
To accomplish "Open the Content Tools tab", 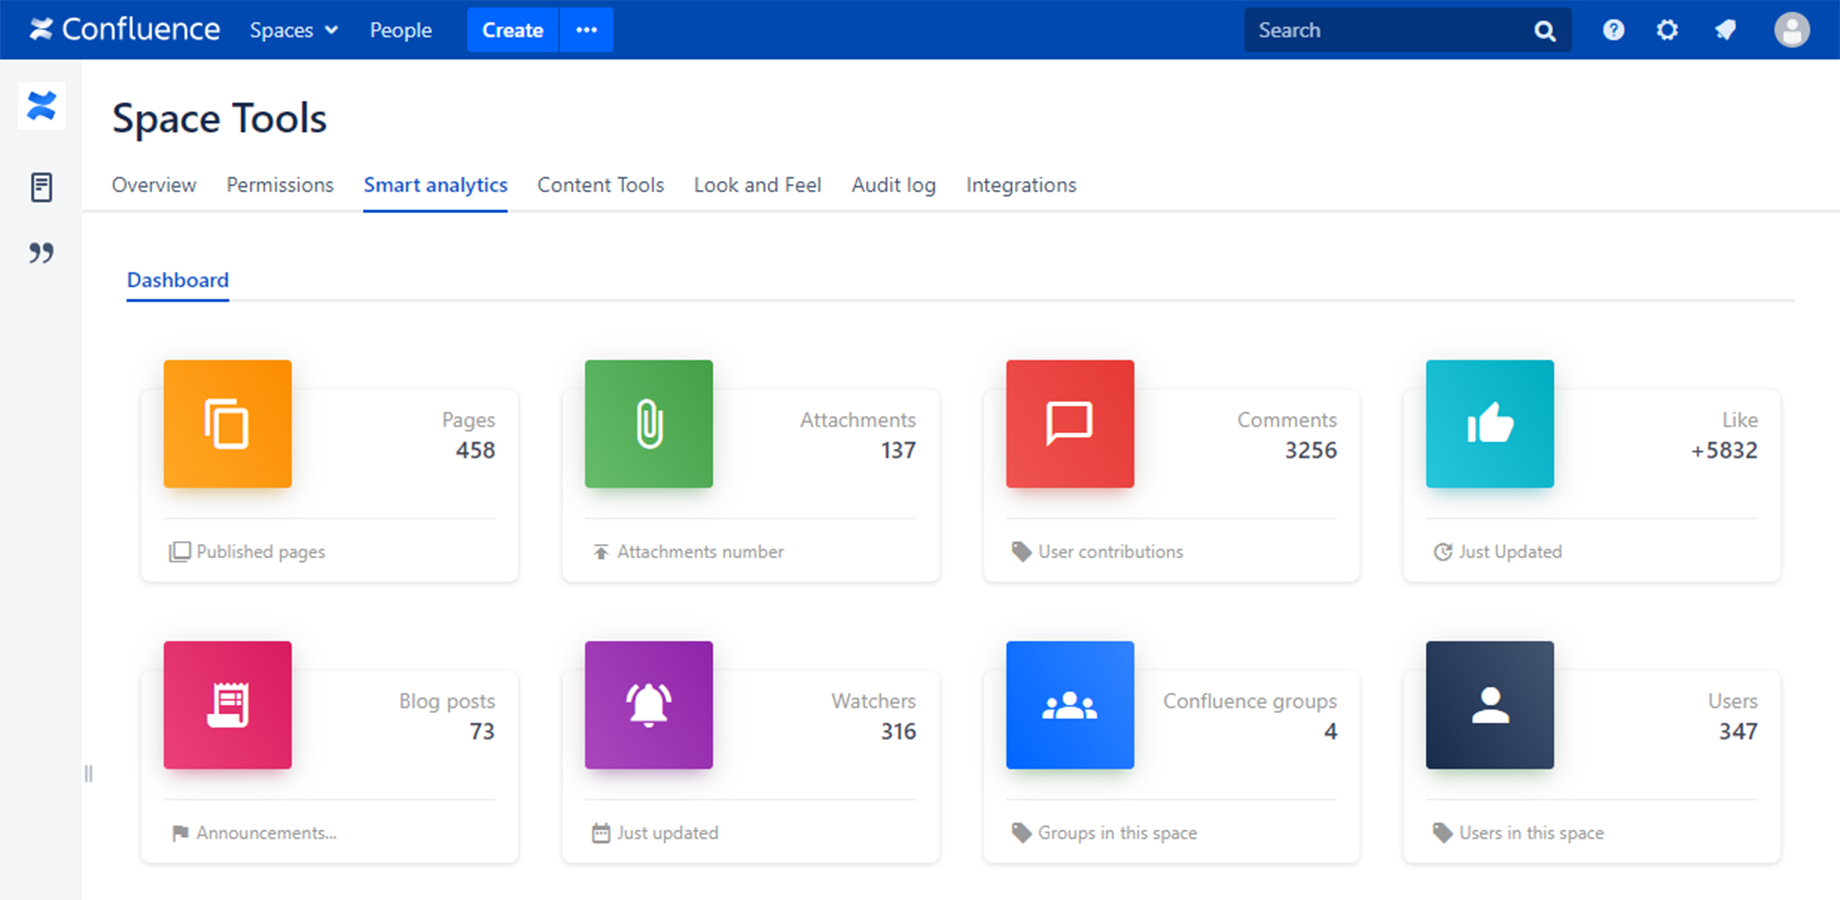I will [600, 185].
